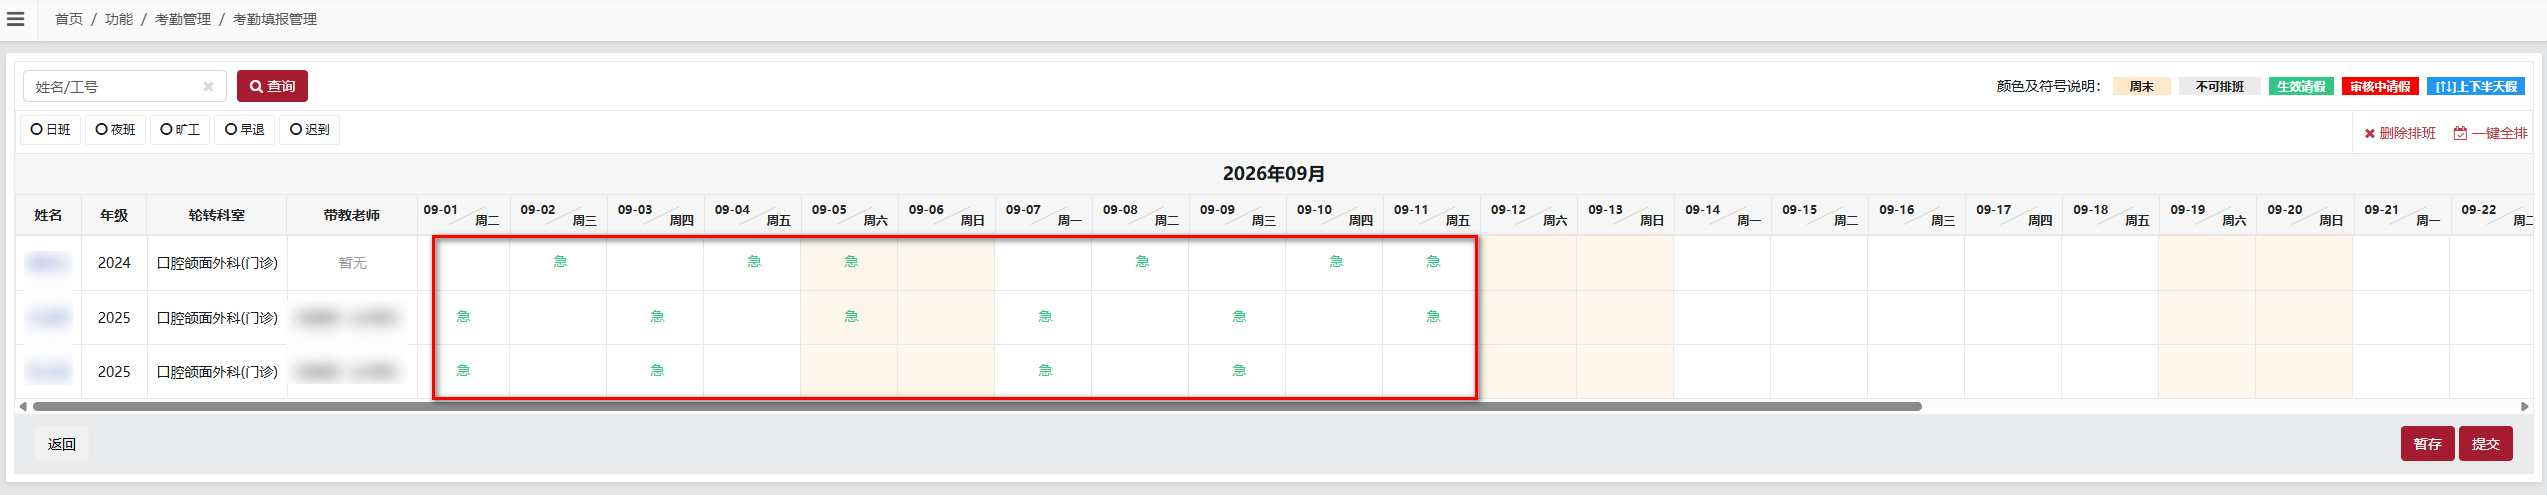The width and height of the screenshot is (2547, 495).
Task: Click the 查询 search button
Action: (272, 86)
